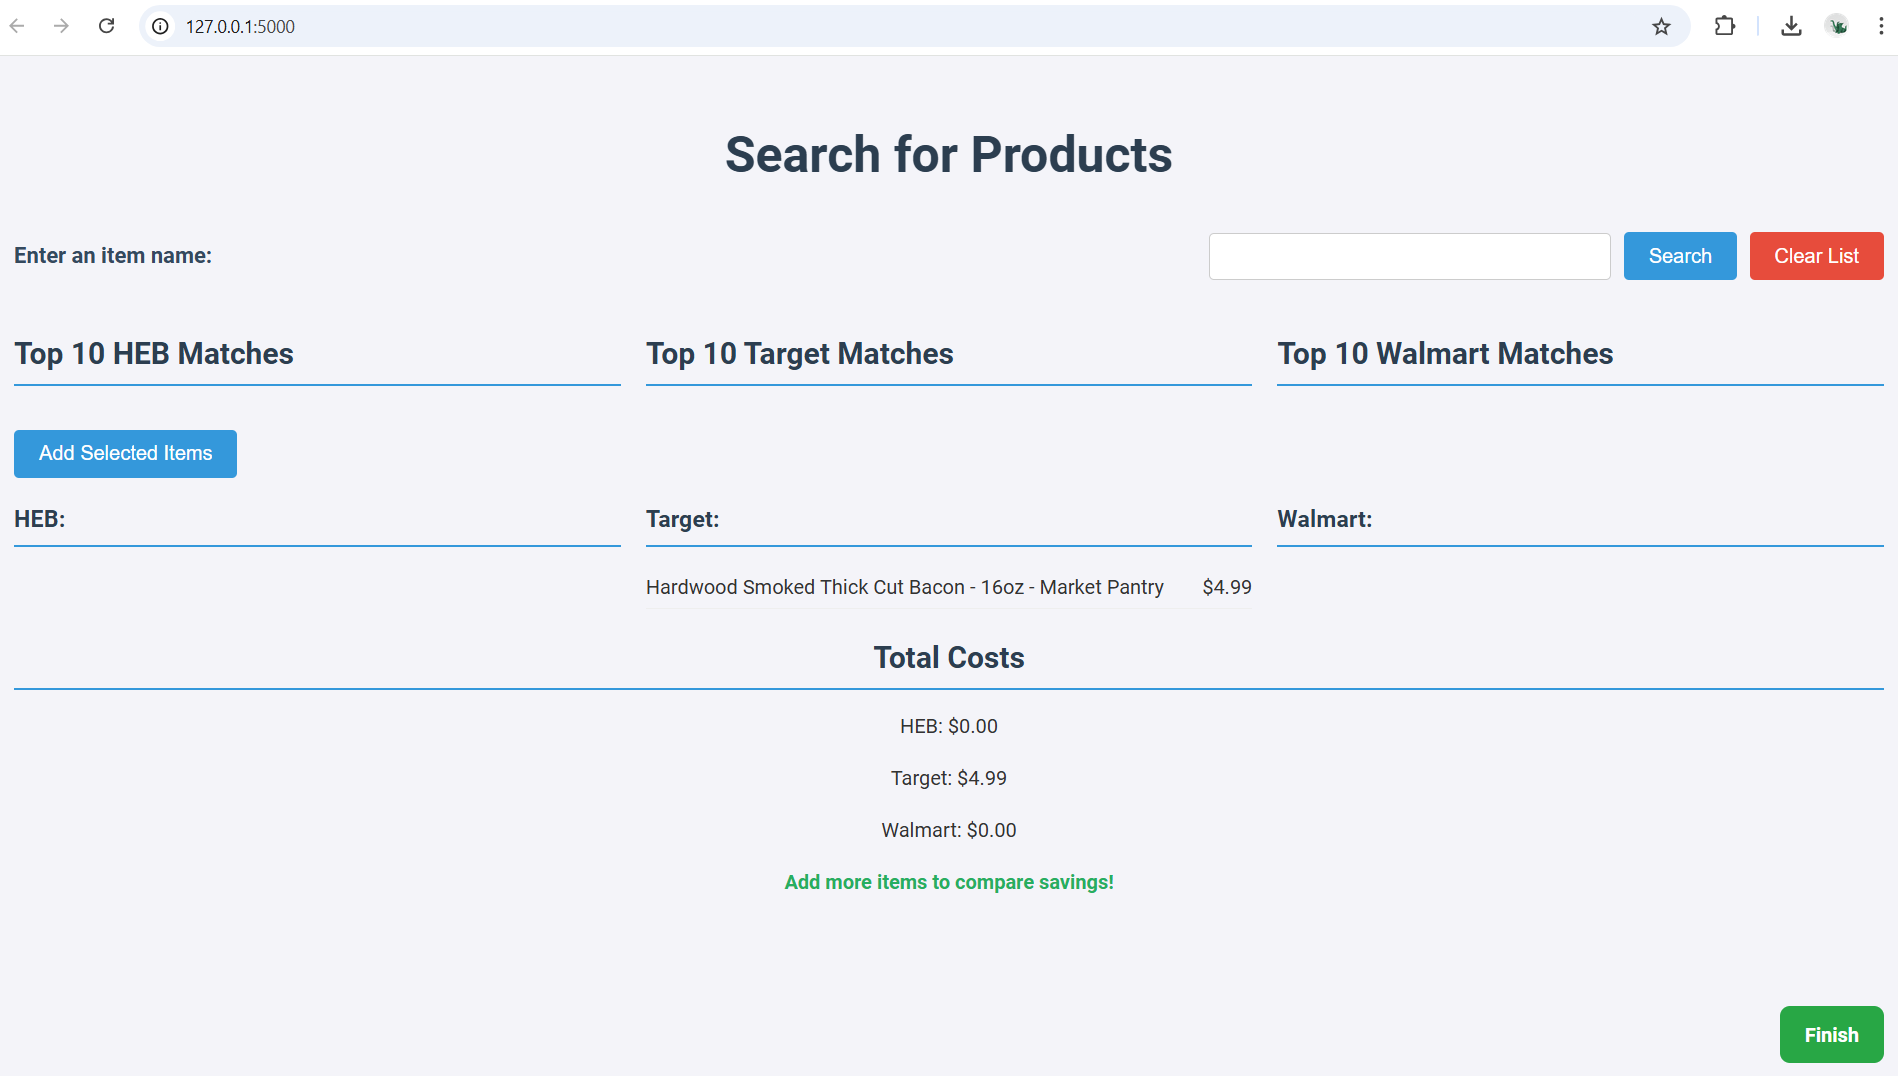Click the Add more items savings message
The image size is (1898, 1076).
(948, 882)
